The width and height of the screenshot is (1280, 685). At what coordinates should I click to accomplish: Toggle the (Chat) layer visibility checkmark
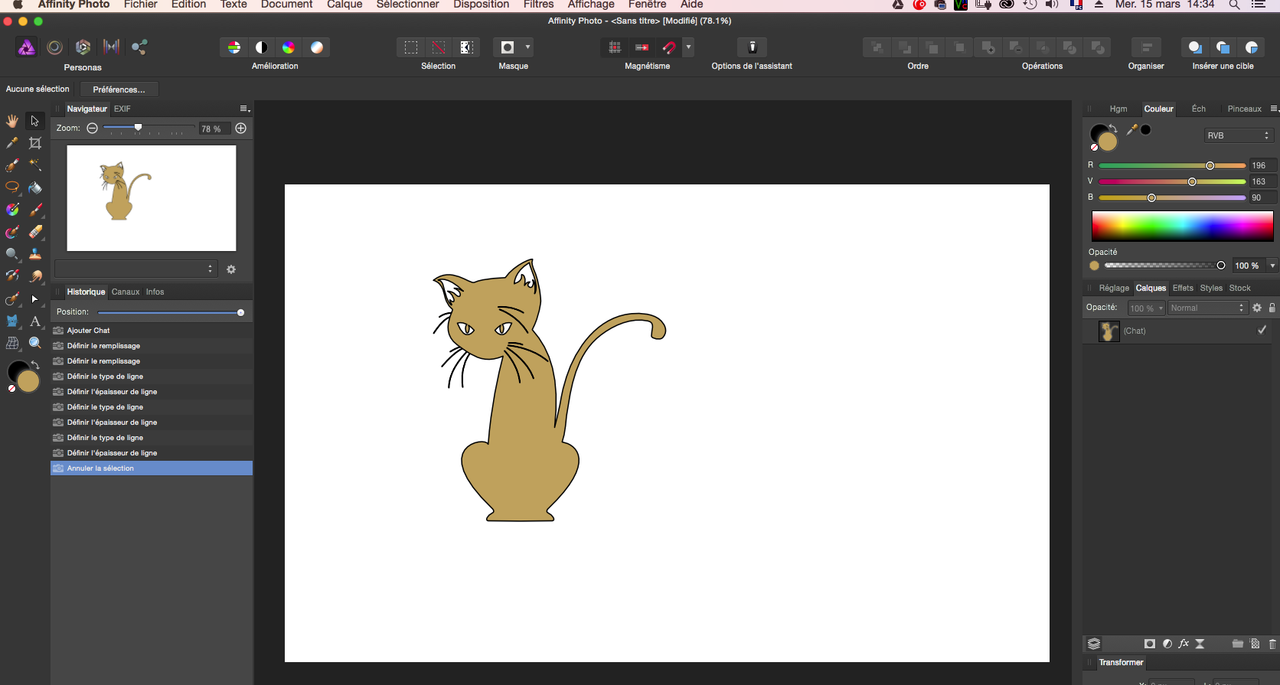click(x=1262, y=330)
